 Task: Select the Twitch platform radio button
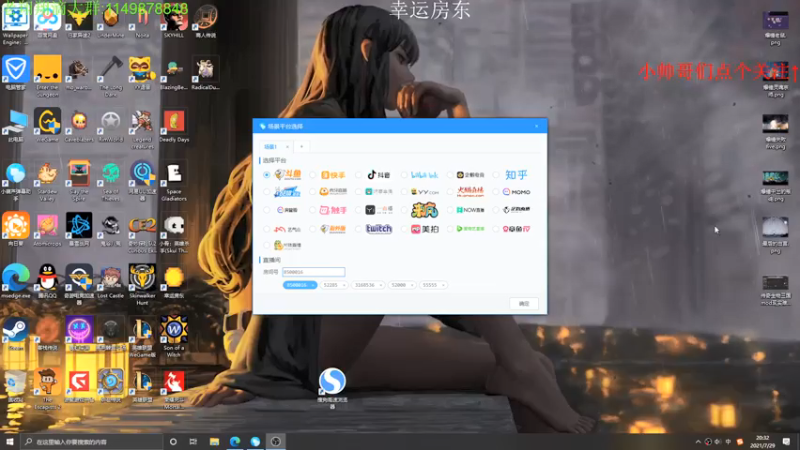tap(358, 229)
